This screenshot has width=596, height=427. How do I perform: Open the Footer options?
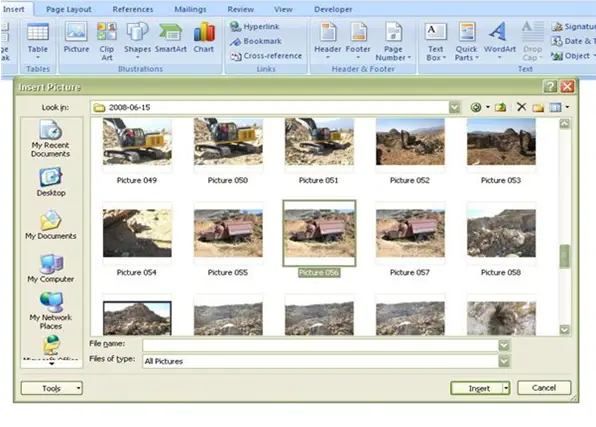358,41
